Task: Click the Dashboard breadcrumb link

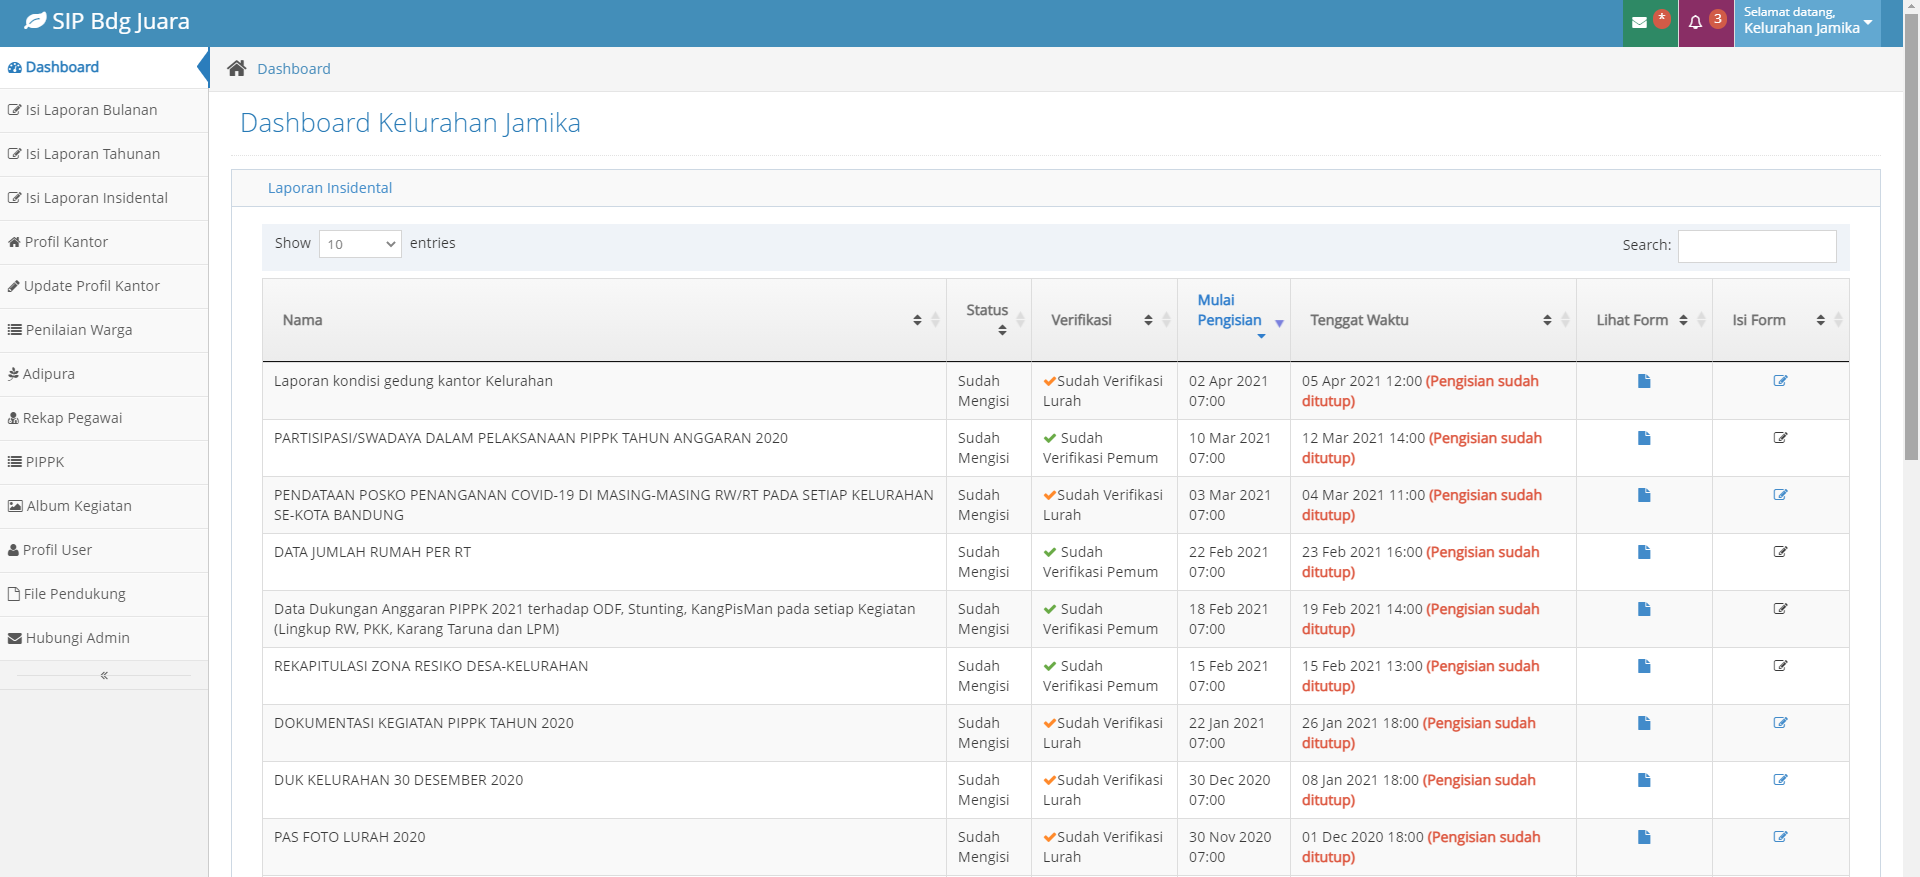Action: tap(294, 69)
